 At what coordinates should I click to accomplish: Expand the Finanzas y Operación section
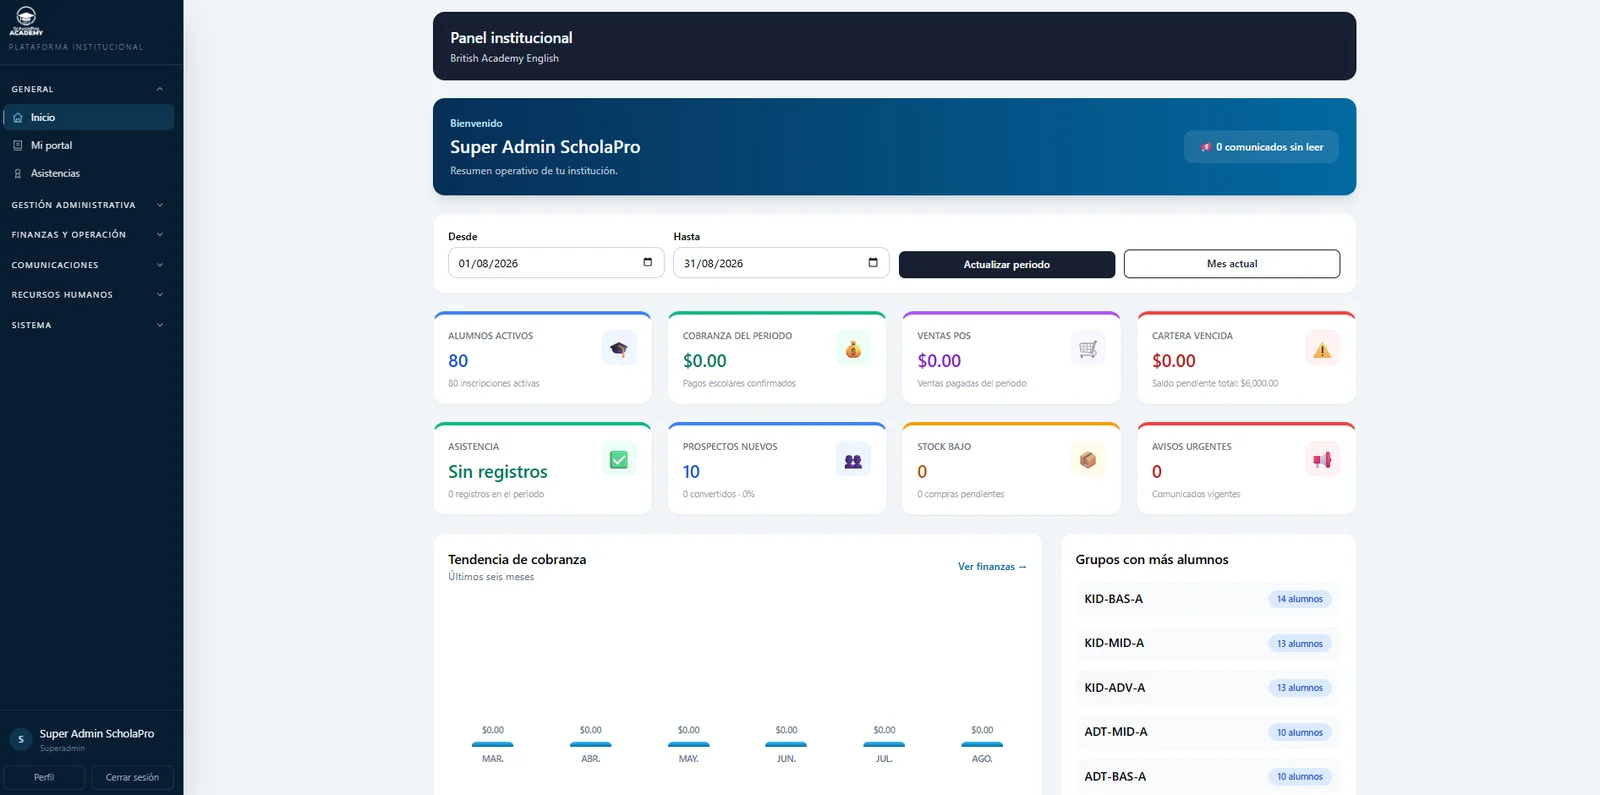tap(87, 235)
